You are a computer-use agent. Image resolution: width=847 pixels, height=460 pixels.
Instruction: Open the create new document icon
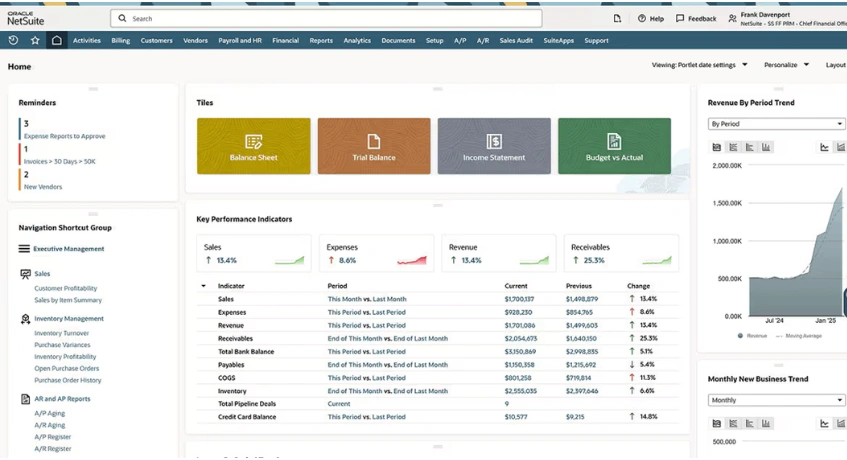617,18
